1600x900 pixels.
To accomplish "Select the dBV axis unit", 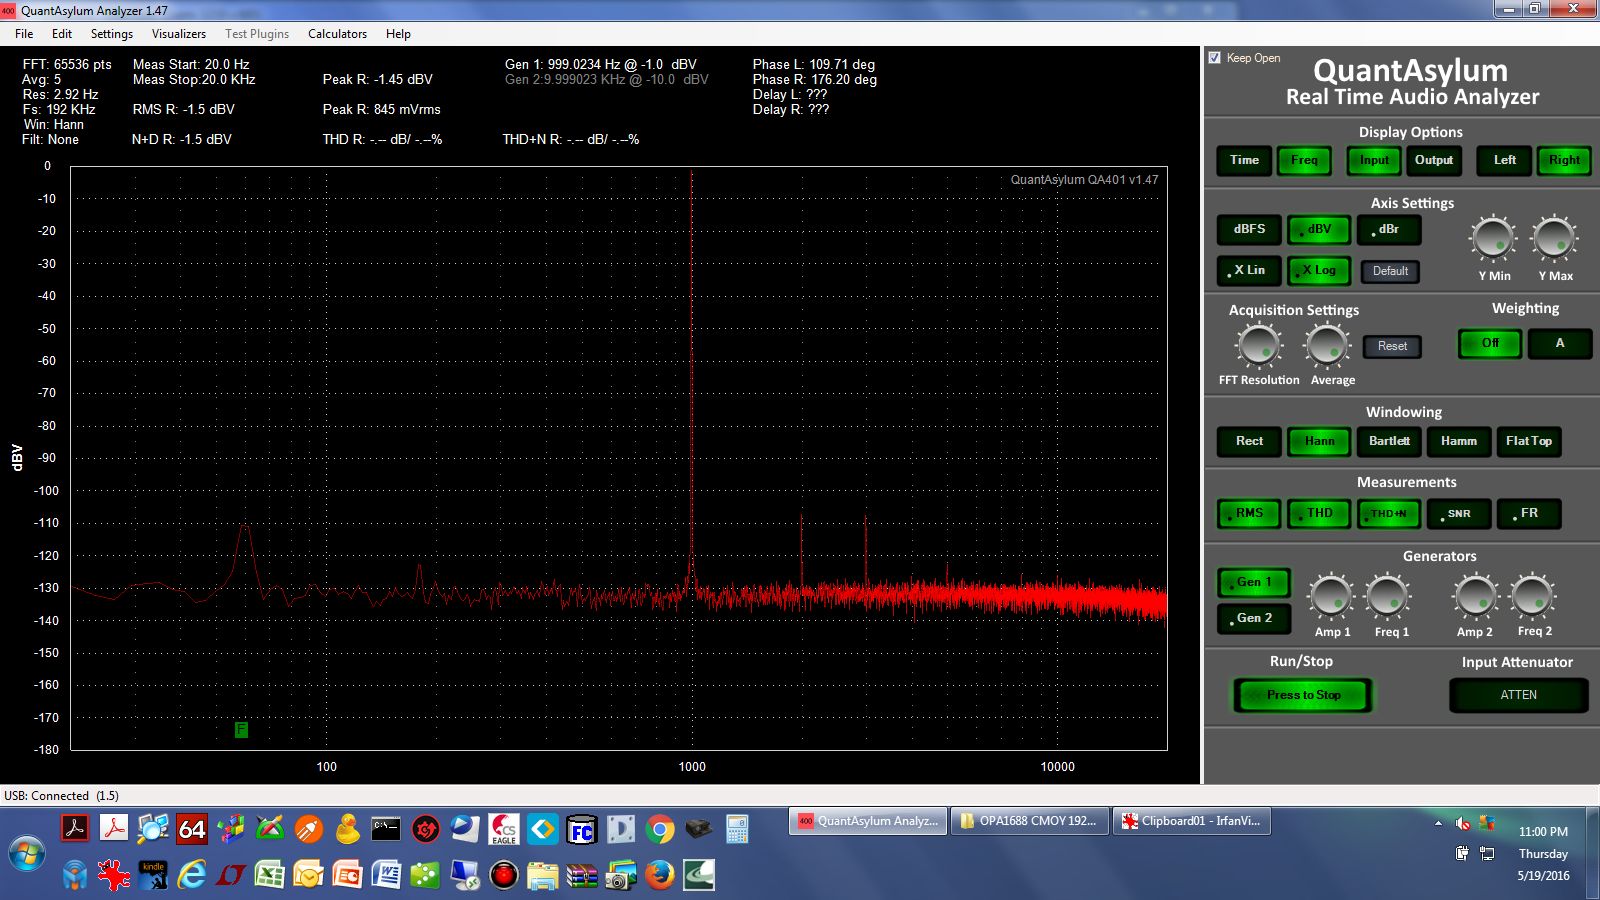I will 1319,229.
